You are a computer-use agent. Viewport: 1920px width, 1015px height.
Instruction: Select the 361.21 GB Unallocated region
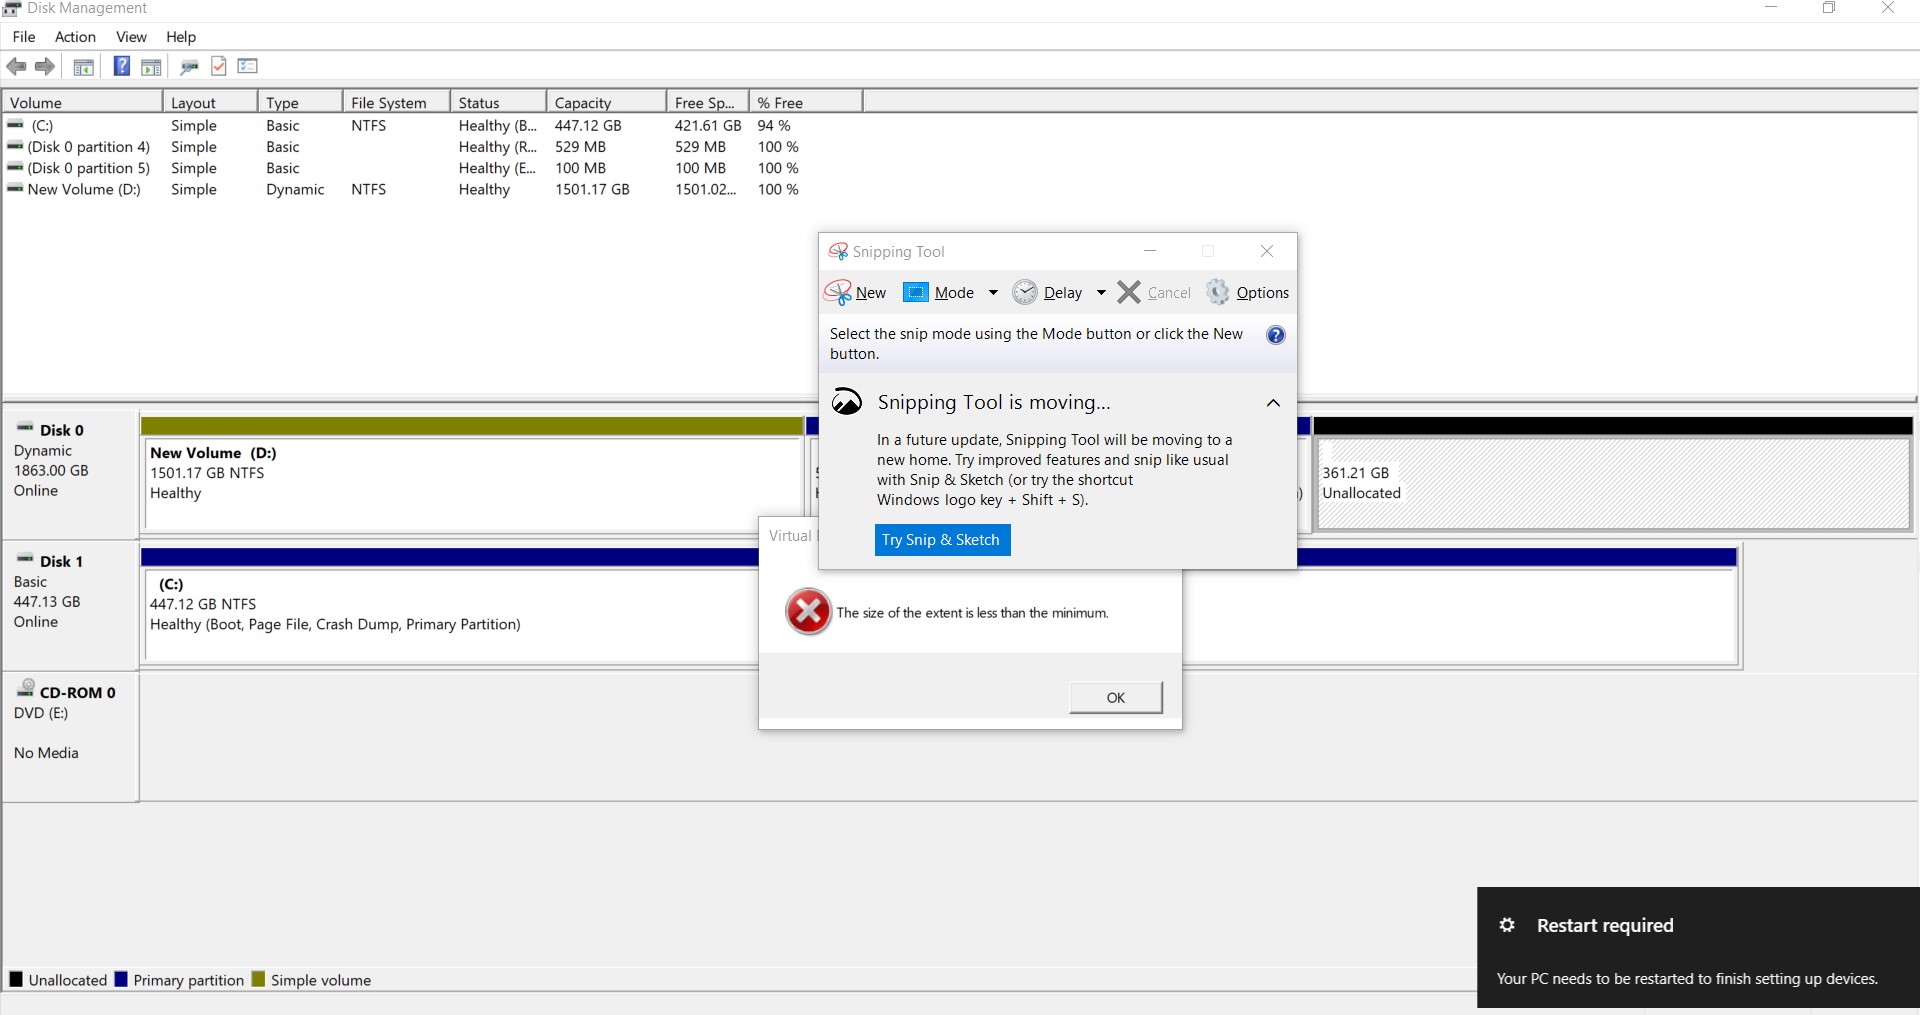click(x=1613, y=483)
